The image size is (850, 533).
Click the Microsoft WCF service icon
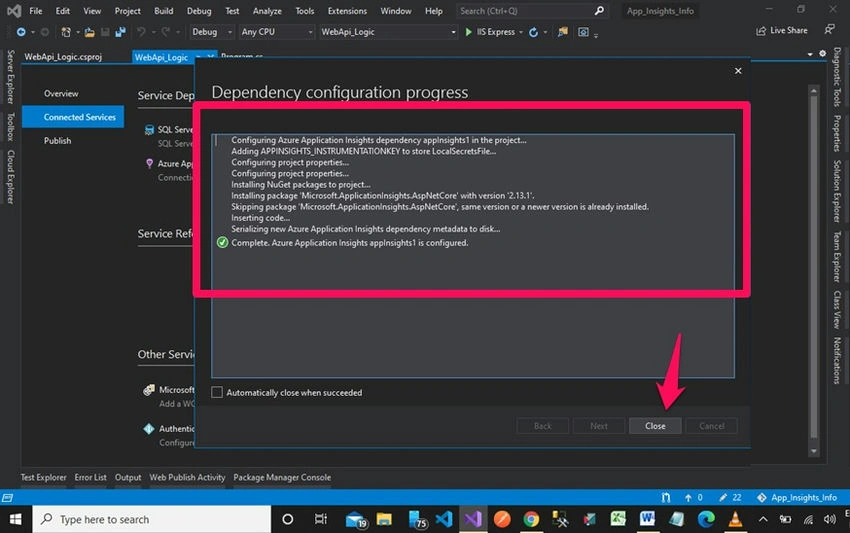pos(149,390)
